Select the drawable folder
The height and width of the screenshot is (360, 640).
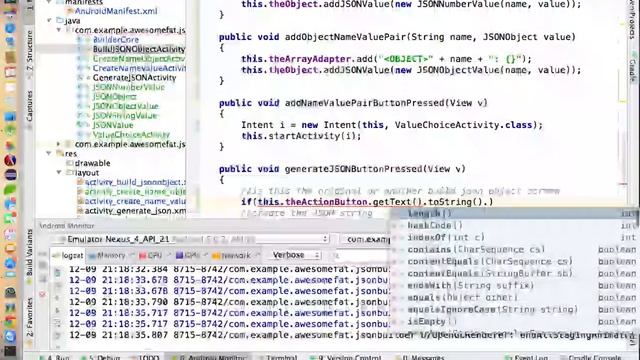click(92, 163)
